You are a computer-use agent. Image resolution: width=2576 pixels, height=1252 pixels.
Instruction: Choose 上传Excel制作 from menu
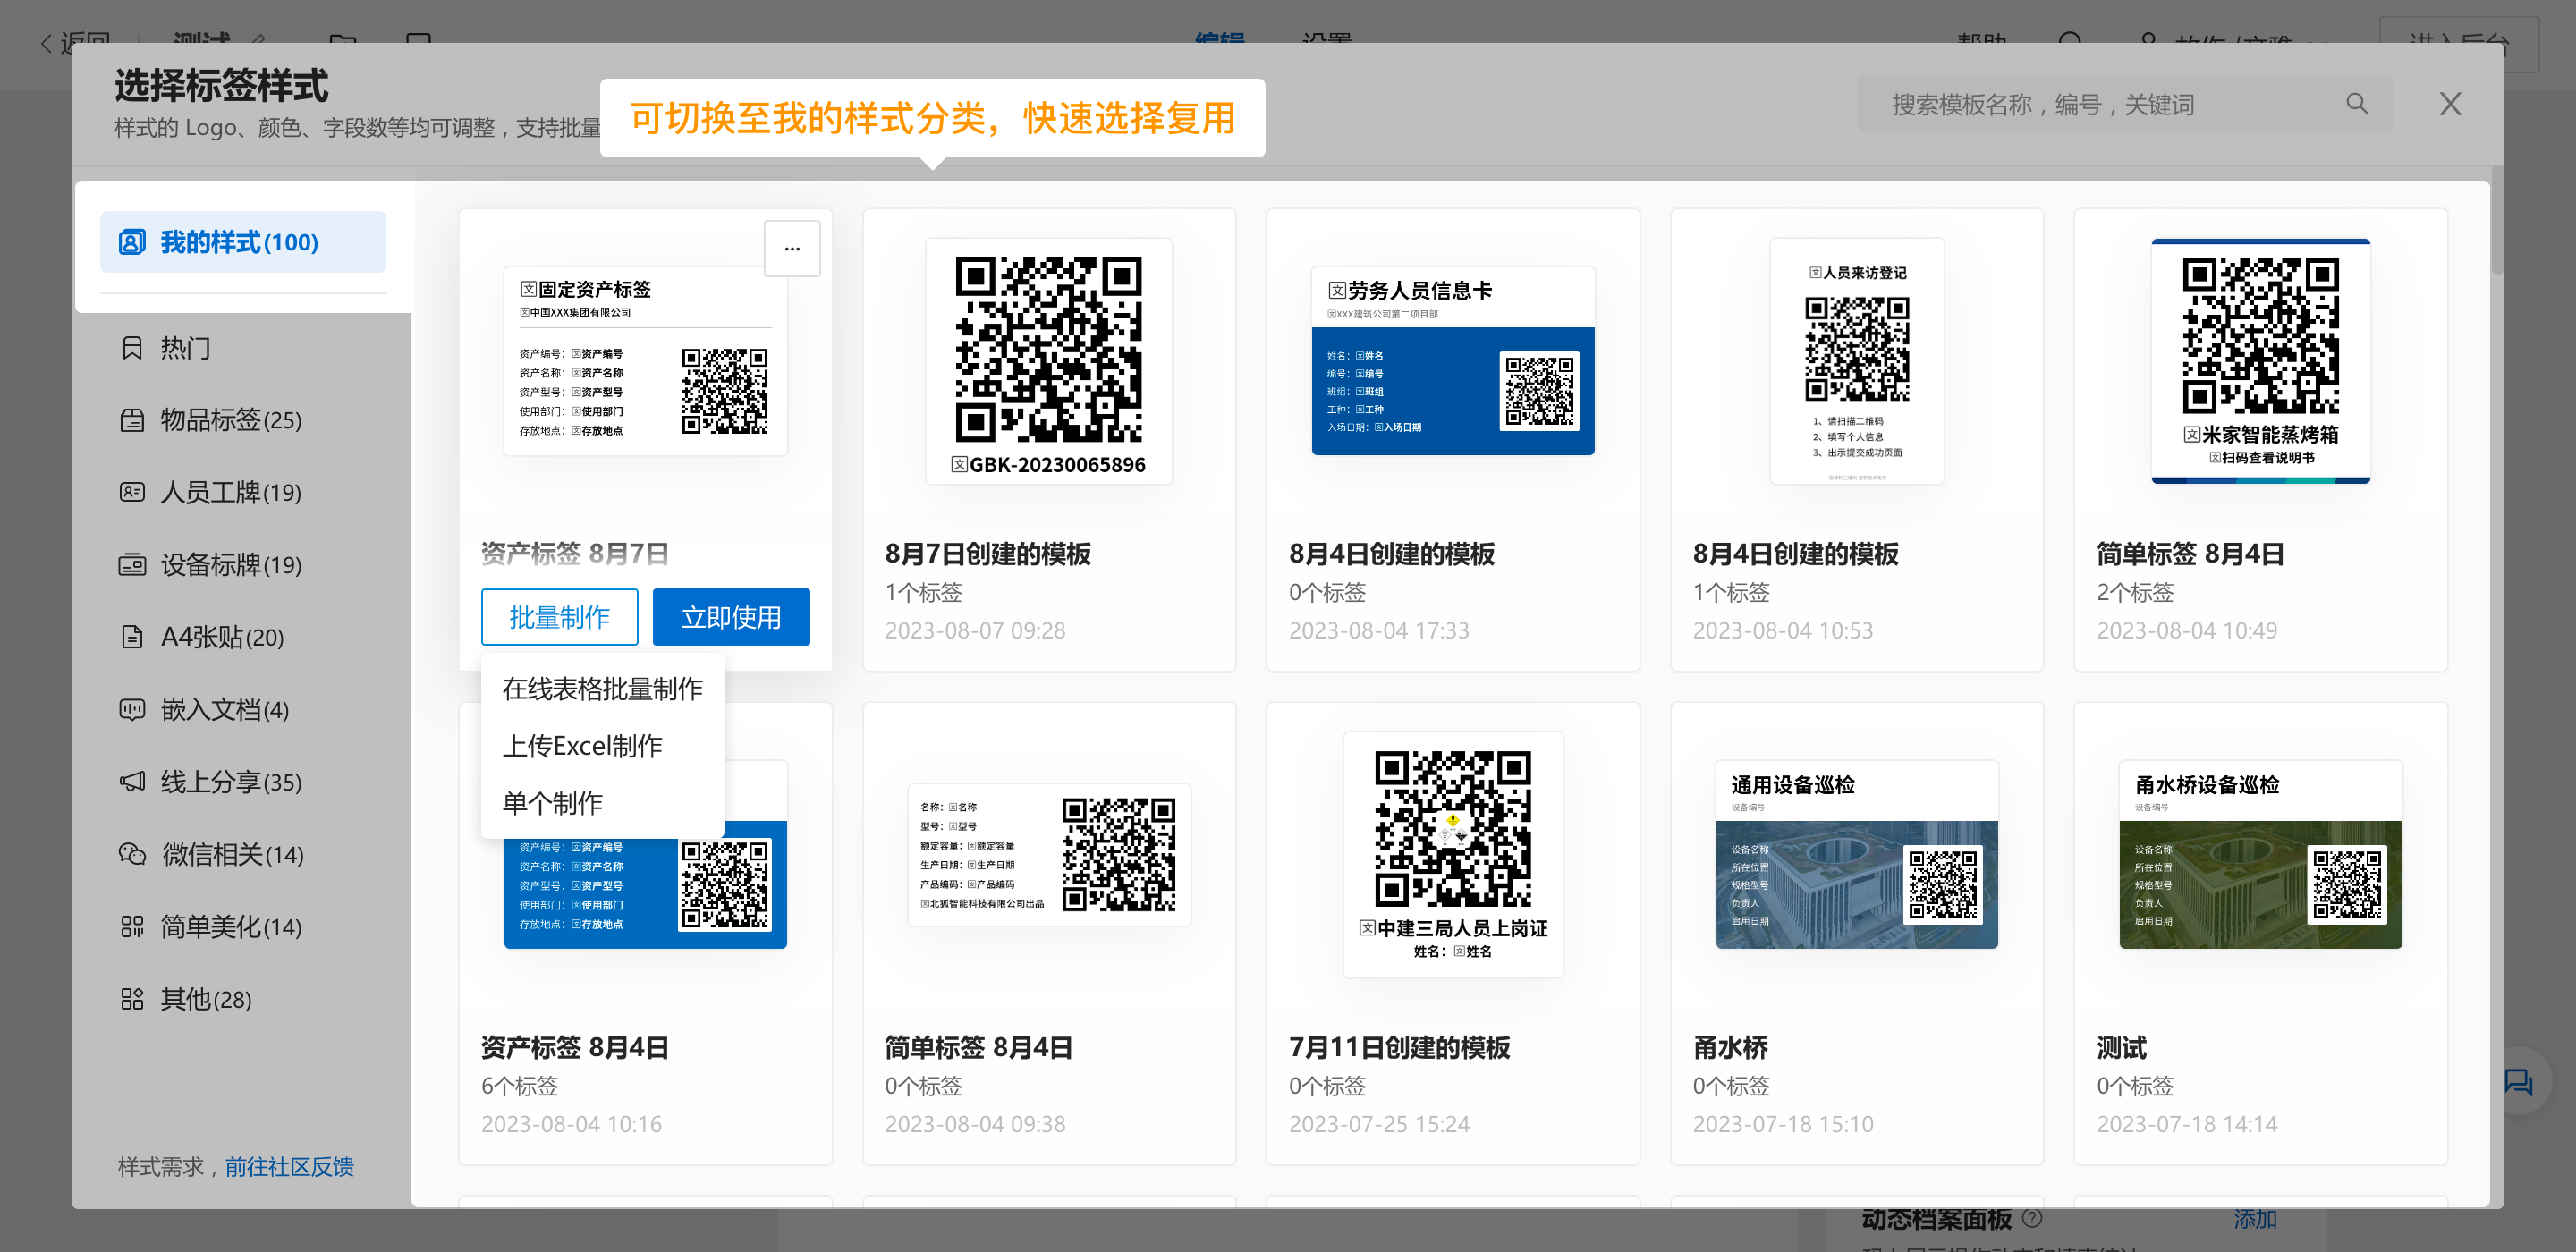pos(602,746)
